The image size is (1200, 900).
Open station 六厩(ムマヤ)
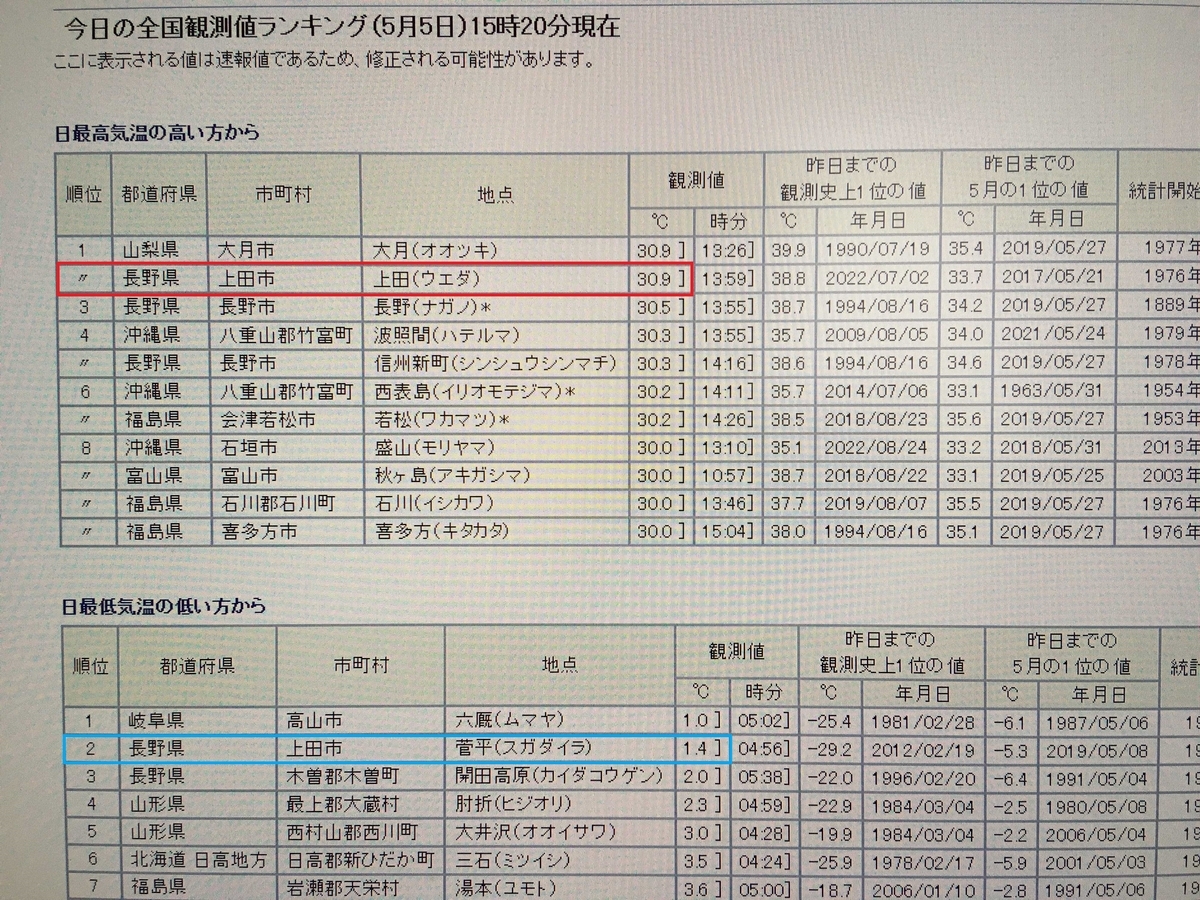510,720
